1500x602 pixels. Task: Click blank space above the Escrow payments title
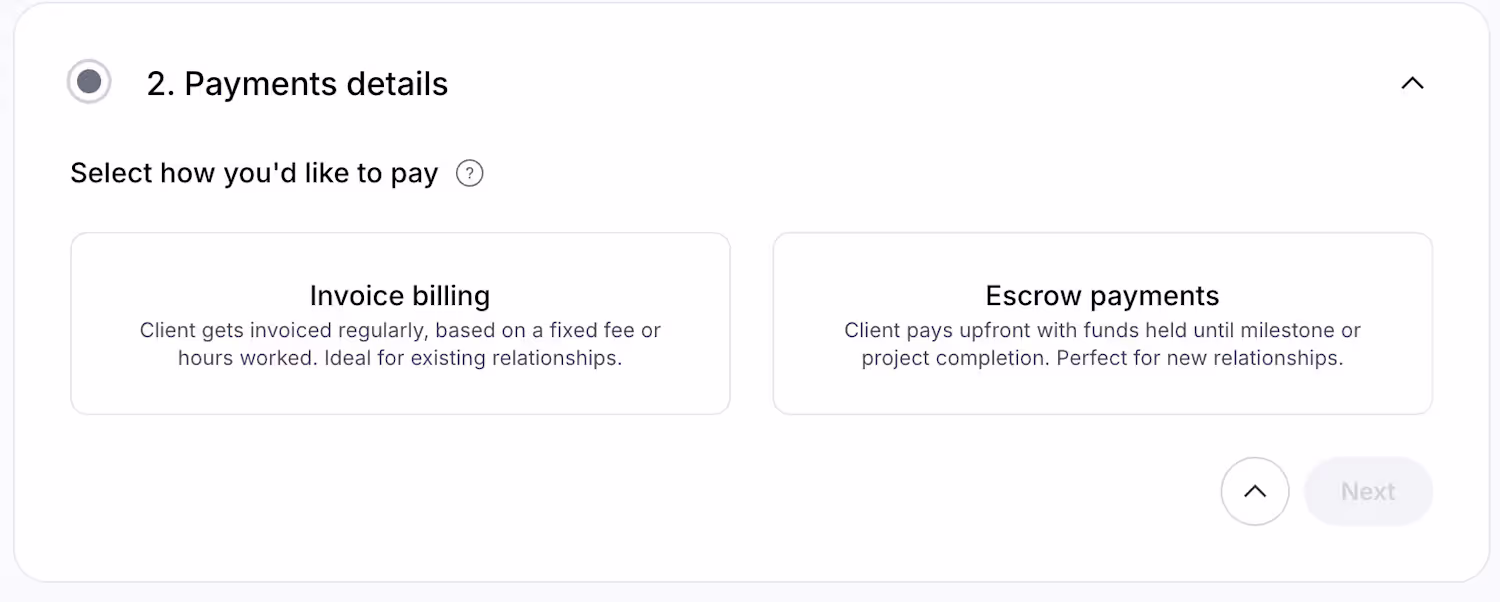[x=1102, y=257]
